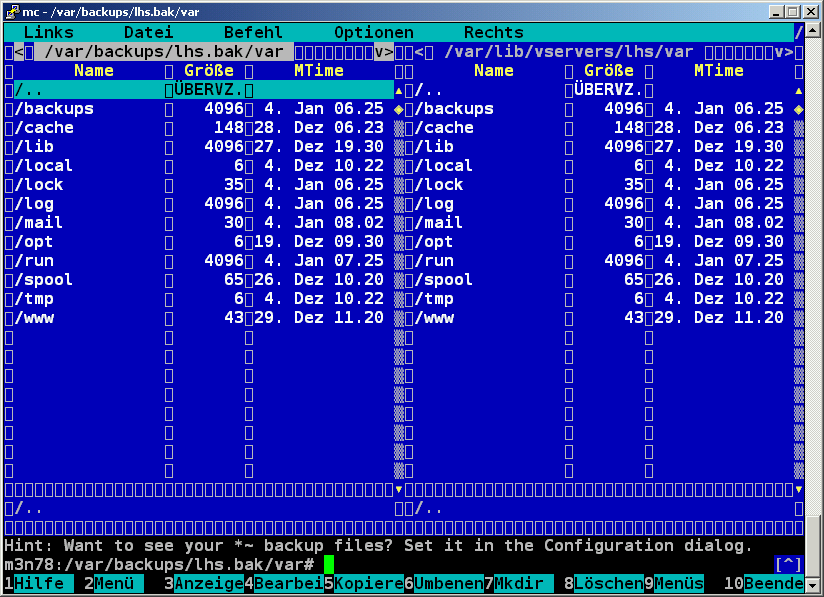Open the Links menu
This screenshot has height=597, width=824.
pos(48,32)
